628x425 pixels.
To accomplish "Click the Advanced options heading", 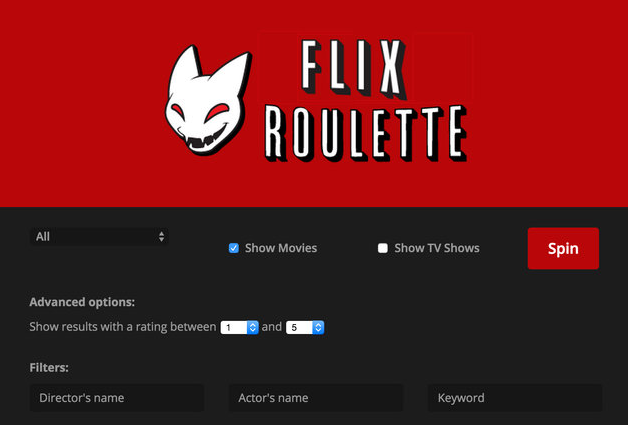I will click(x=82, y=302).
